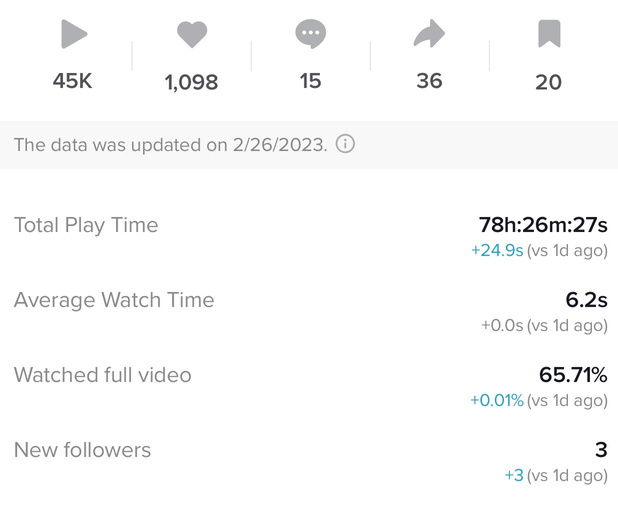The height and width of the screenshot is (508, 618).
Task: Click the comments speech bubble icon
Action: click(x=310, y=35)
